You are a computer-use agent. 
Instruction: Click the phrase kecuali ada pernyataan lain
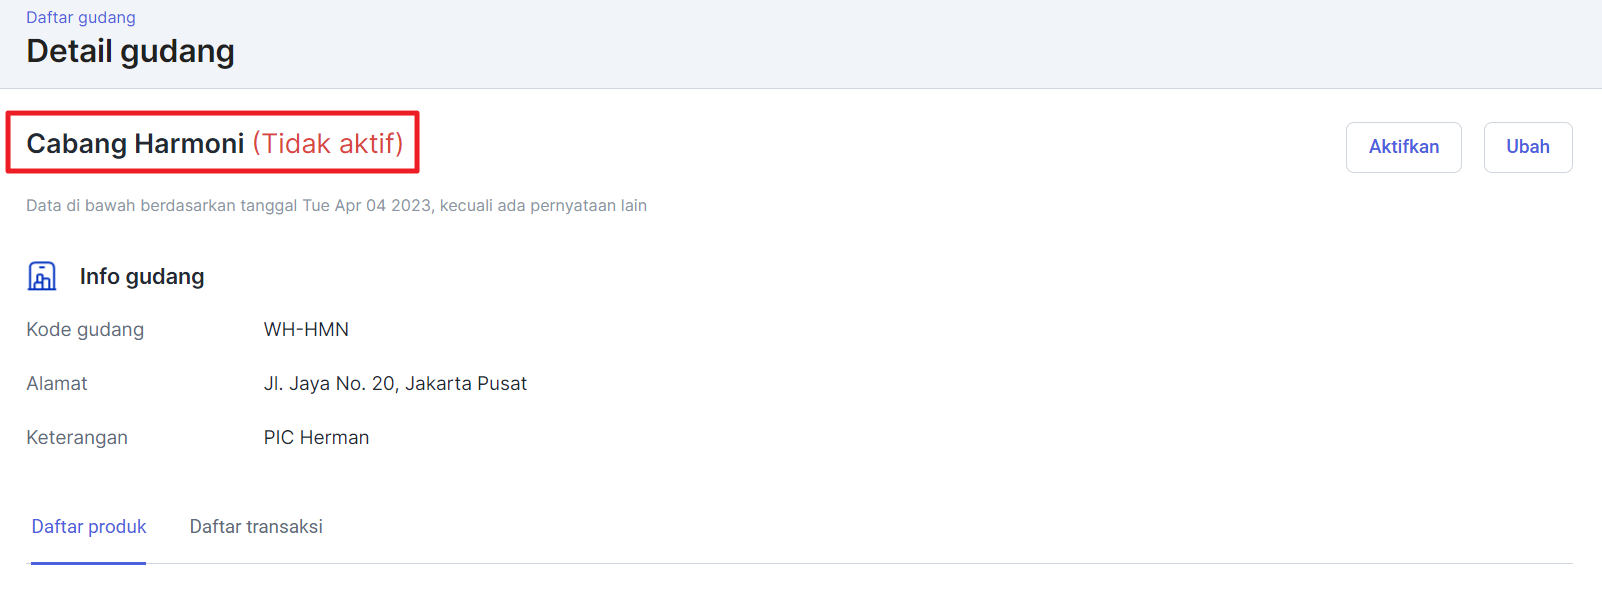543,206
